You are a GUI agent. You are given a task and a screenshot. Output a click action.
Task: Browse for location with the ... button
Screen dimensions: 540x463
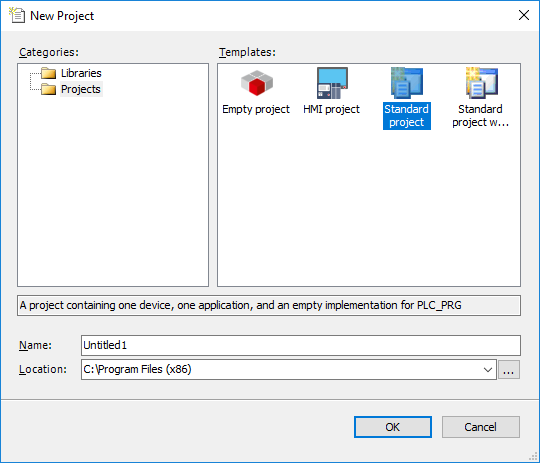pyautogui.click(x=509, y=370)
